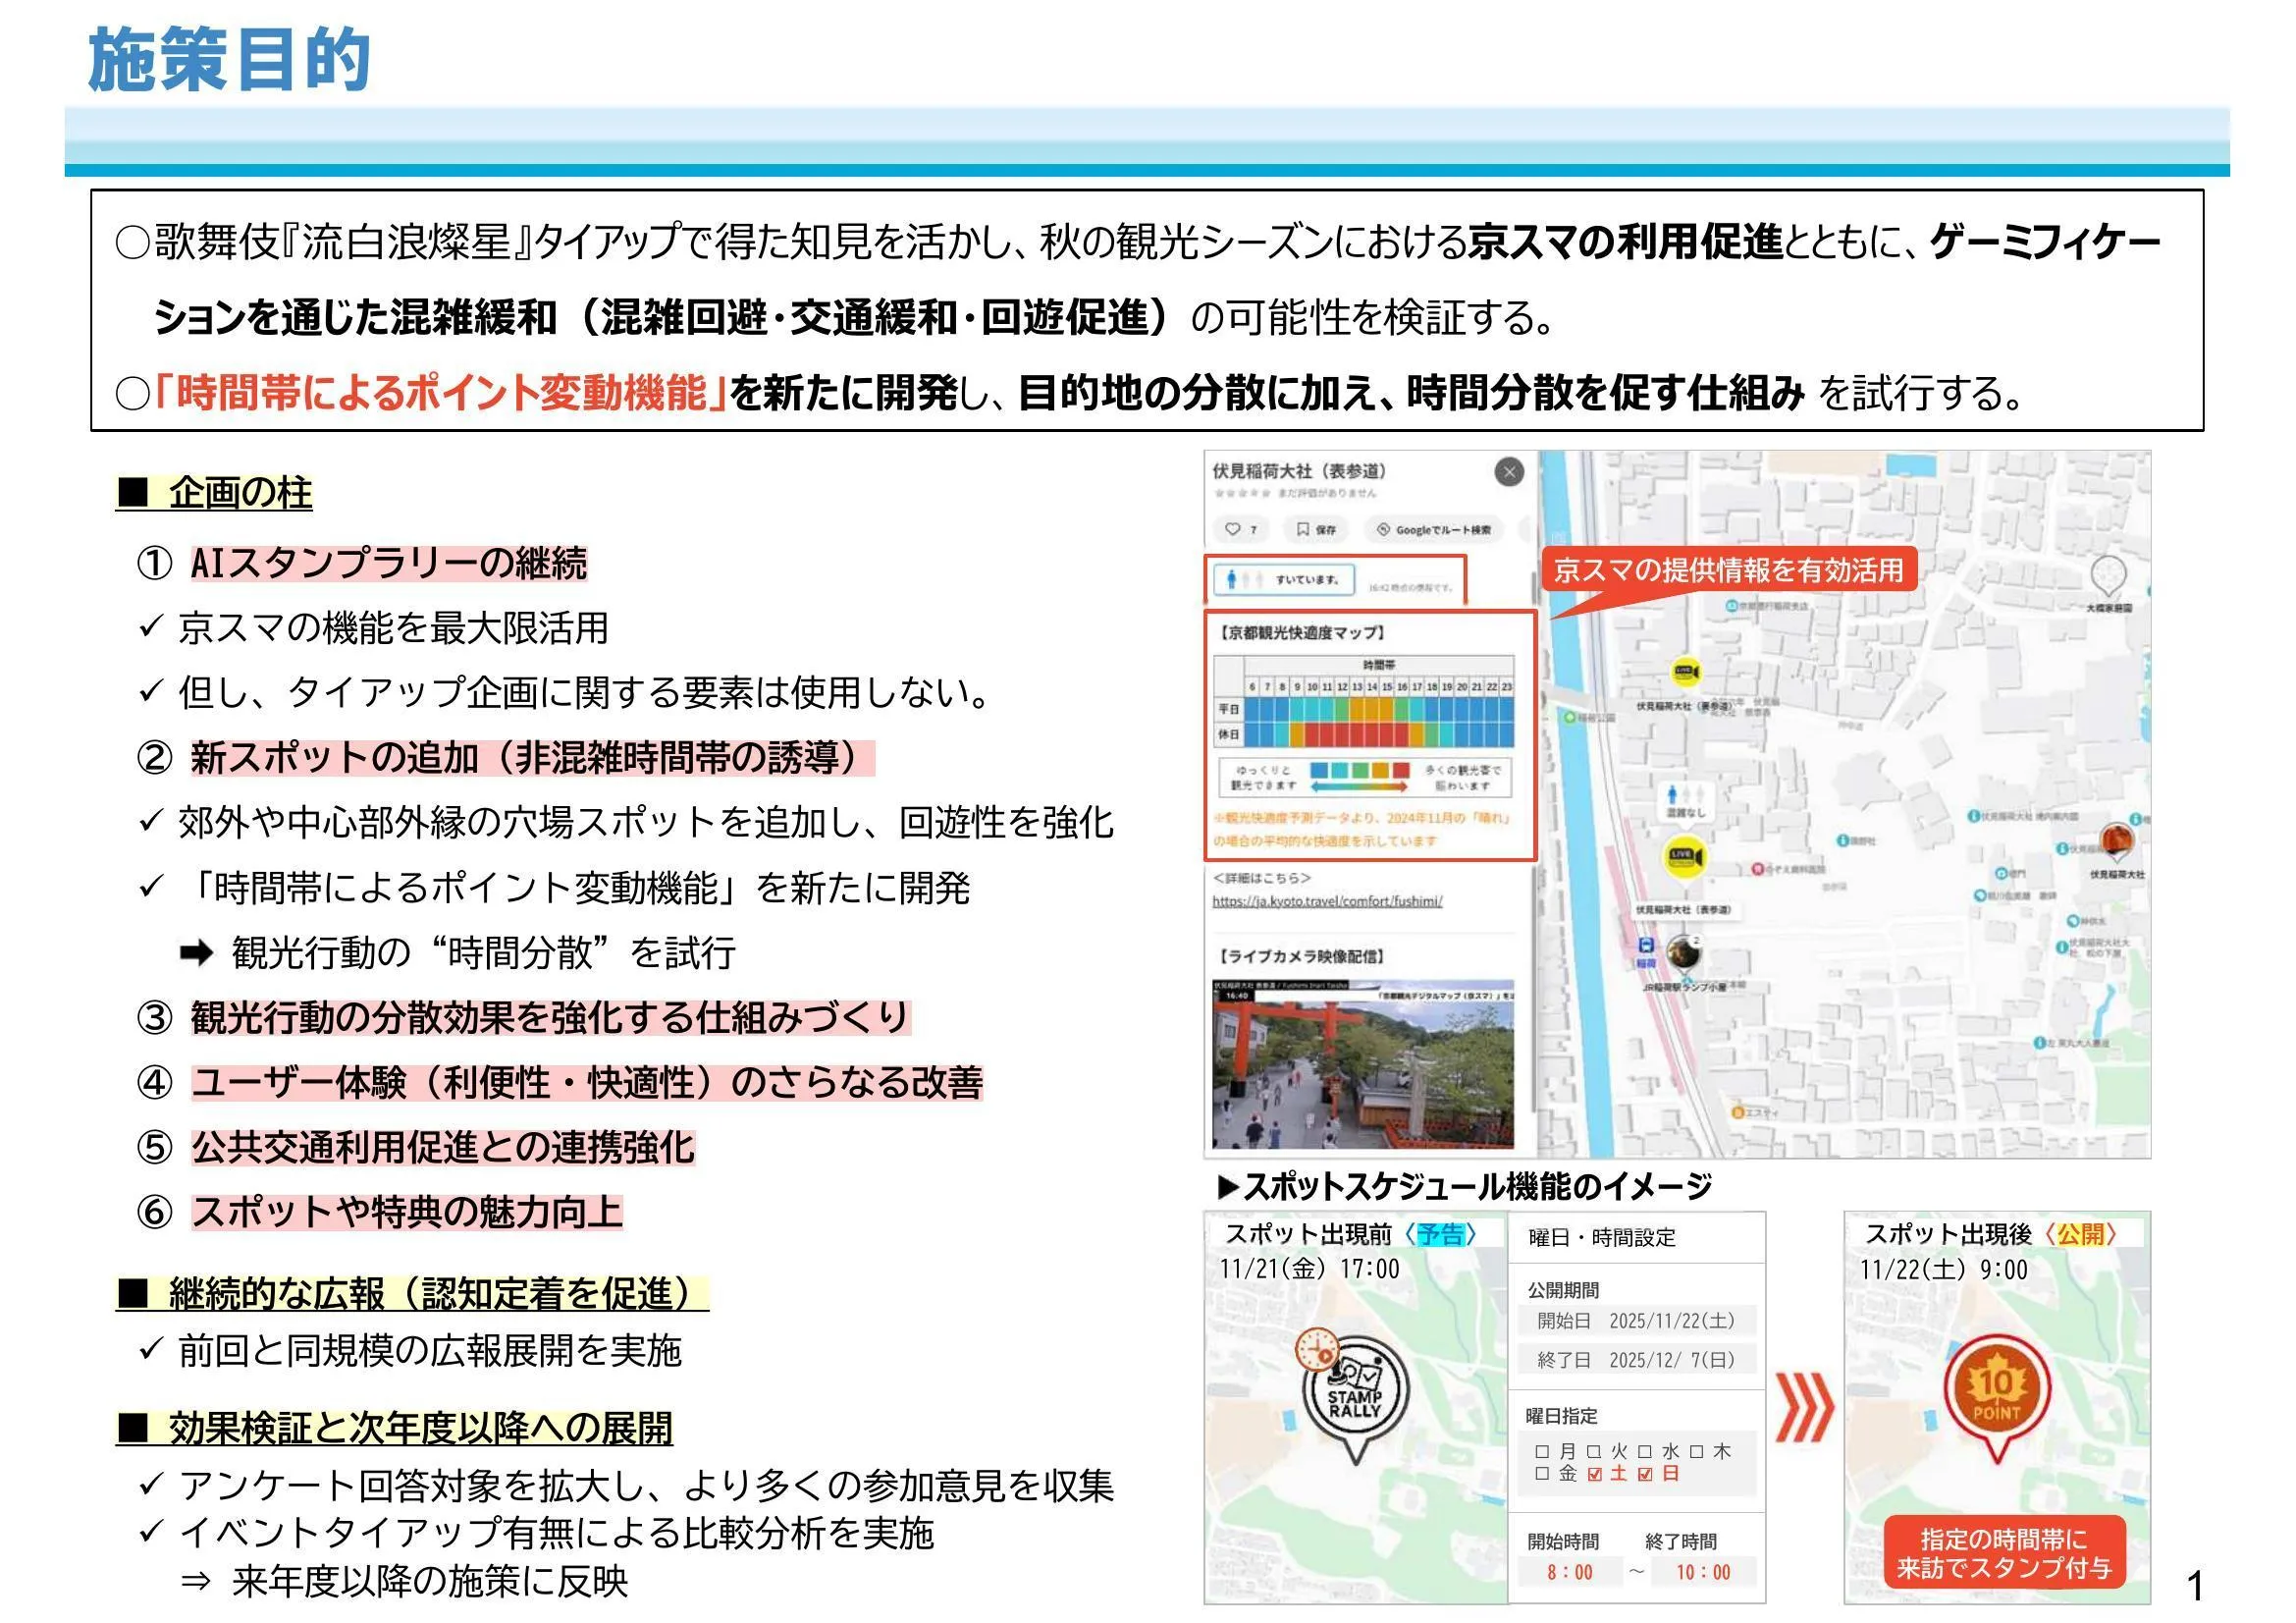
Task: Click the 公共交通利用促進との連携強化 item
Action: [442, 1147]
